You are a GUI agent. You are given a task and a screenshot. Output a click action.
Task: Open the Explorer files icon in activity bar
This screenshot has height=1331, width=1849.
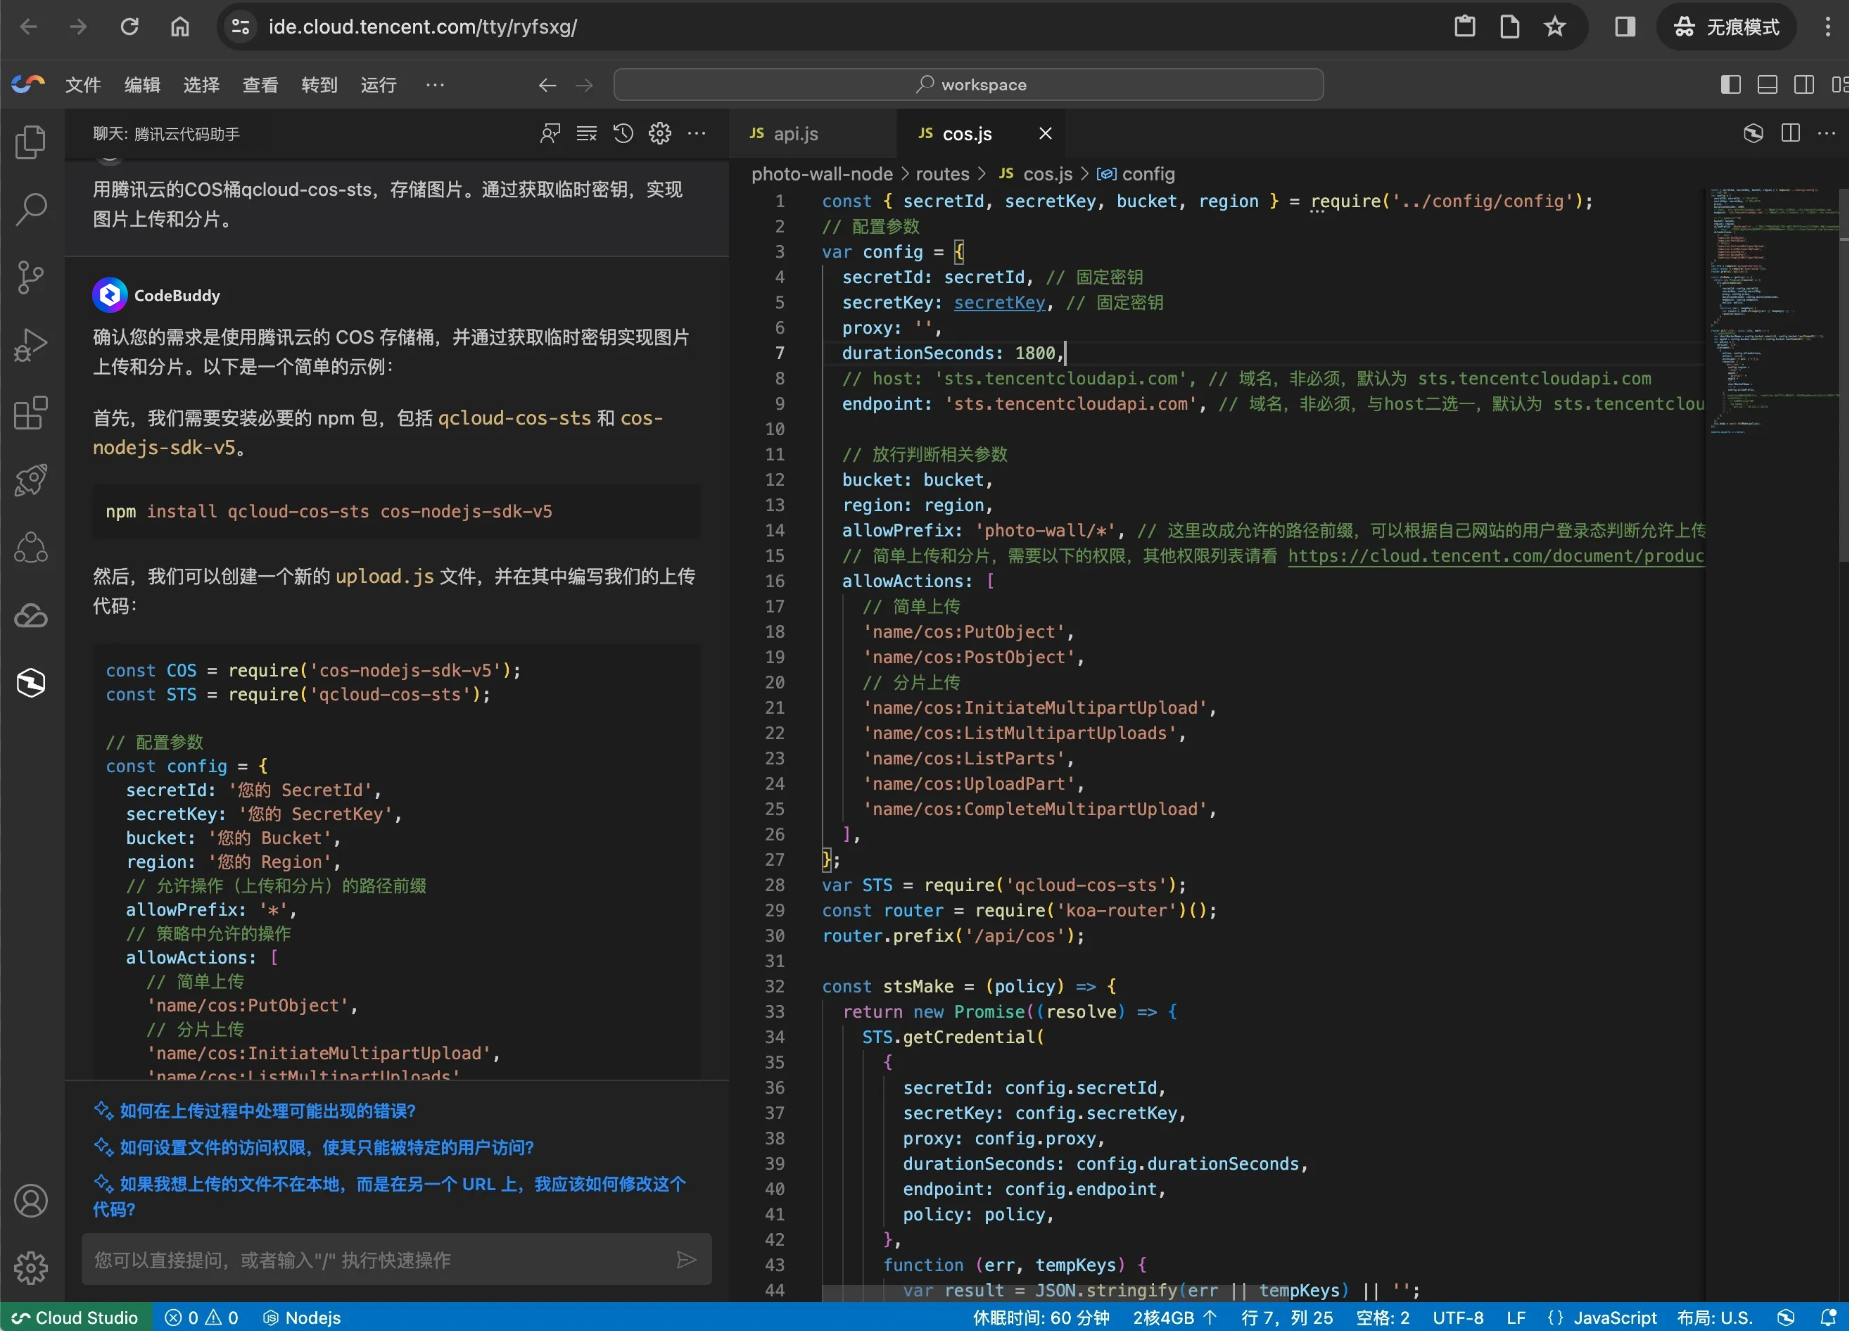[31, 142]
